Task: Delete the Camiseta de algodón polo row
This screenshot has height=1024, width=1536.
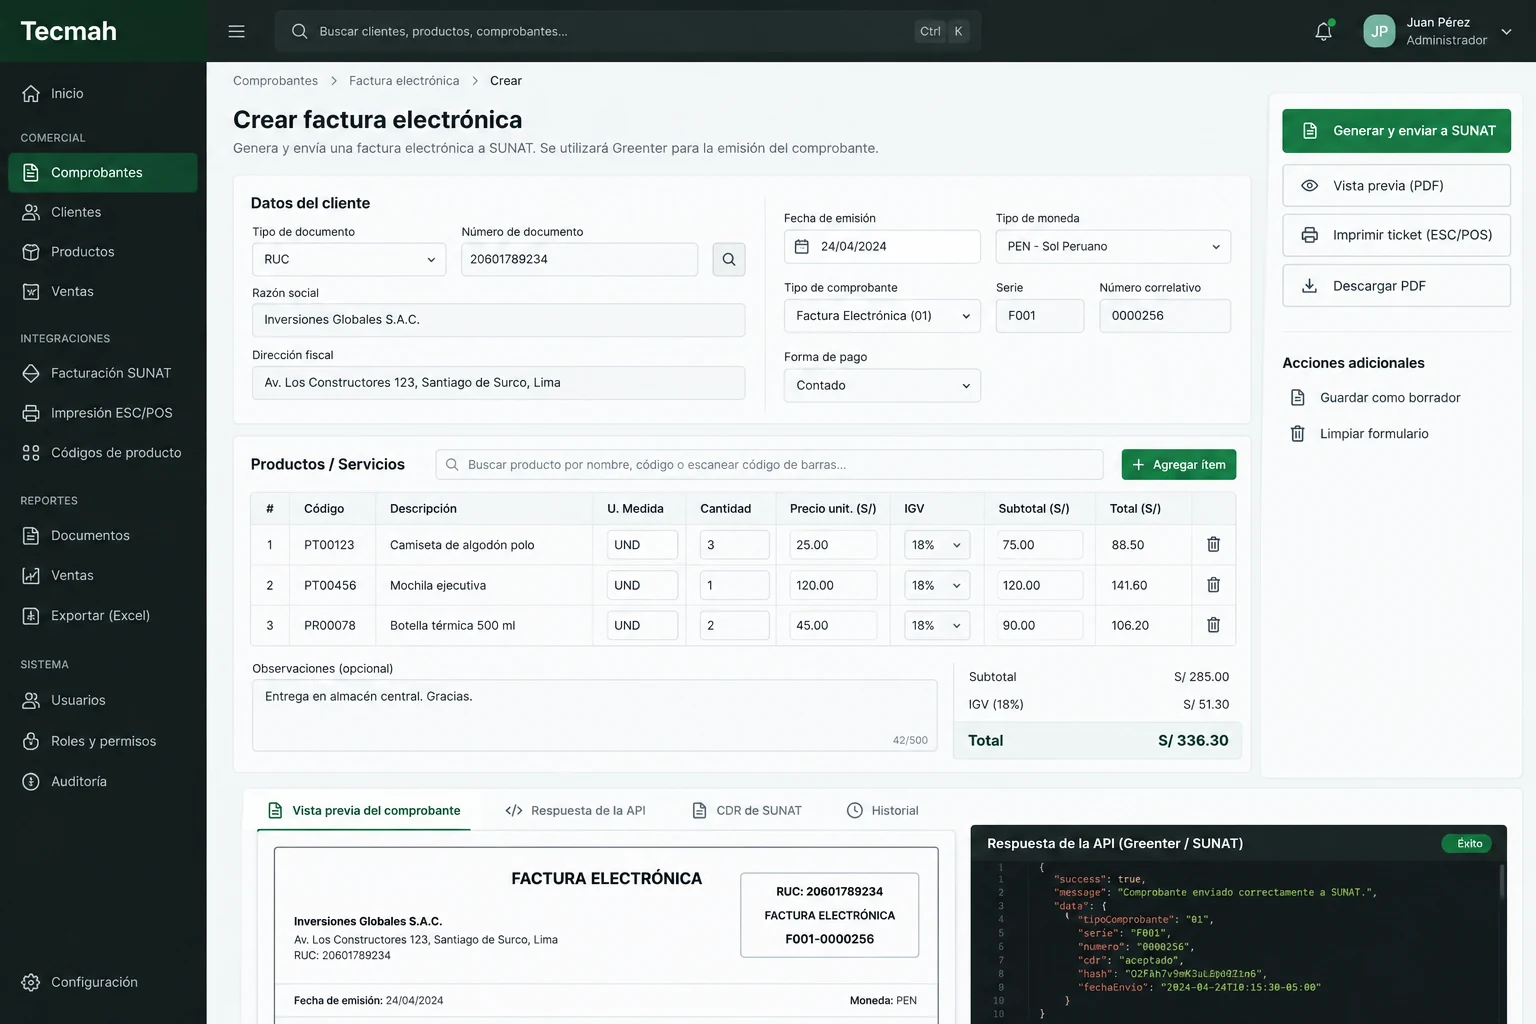Action: pyautogui.click(x=1213, y=544)
